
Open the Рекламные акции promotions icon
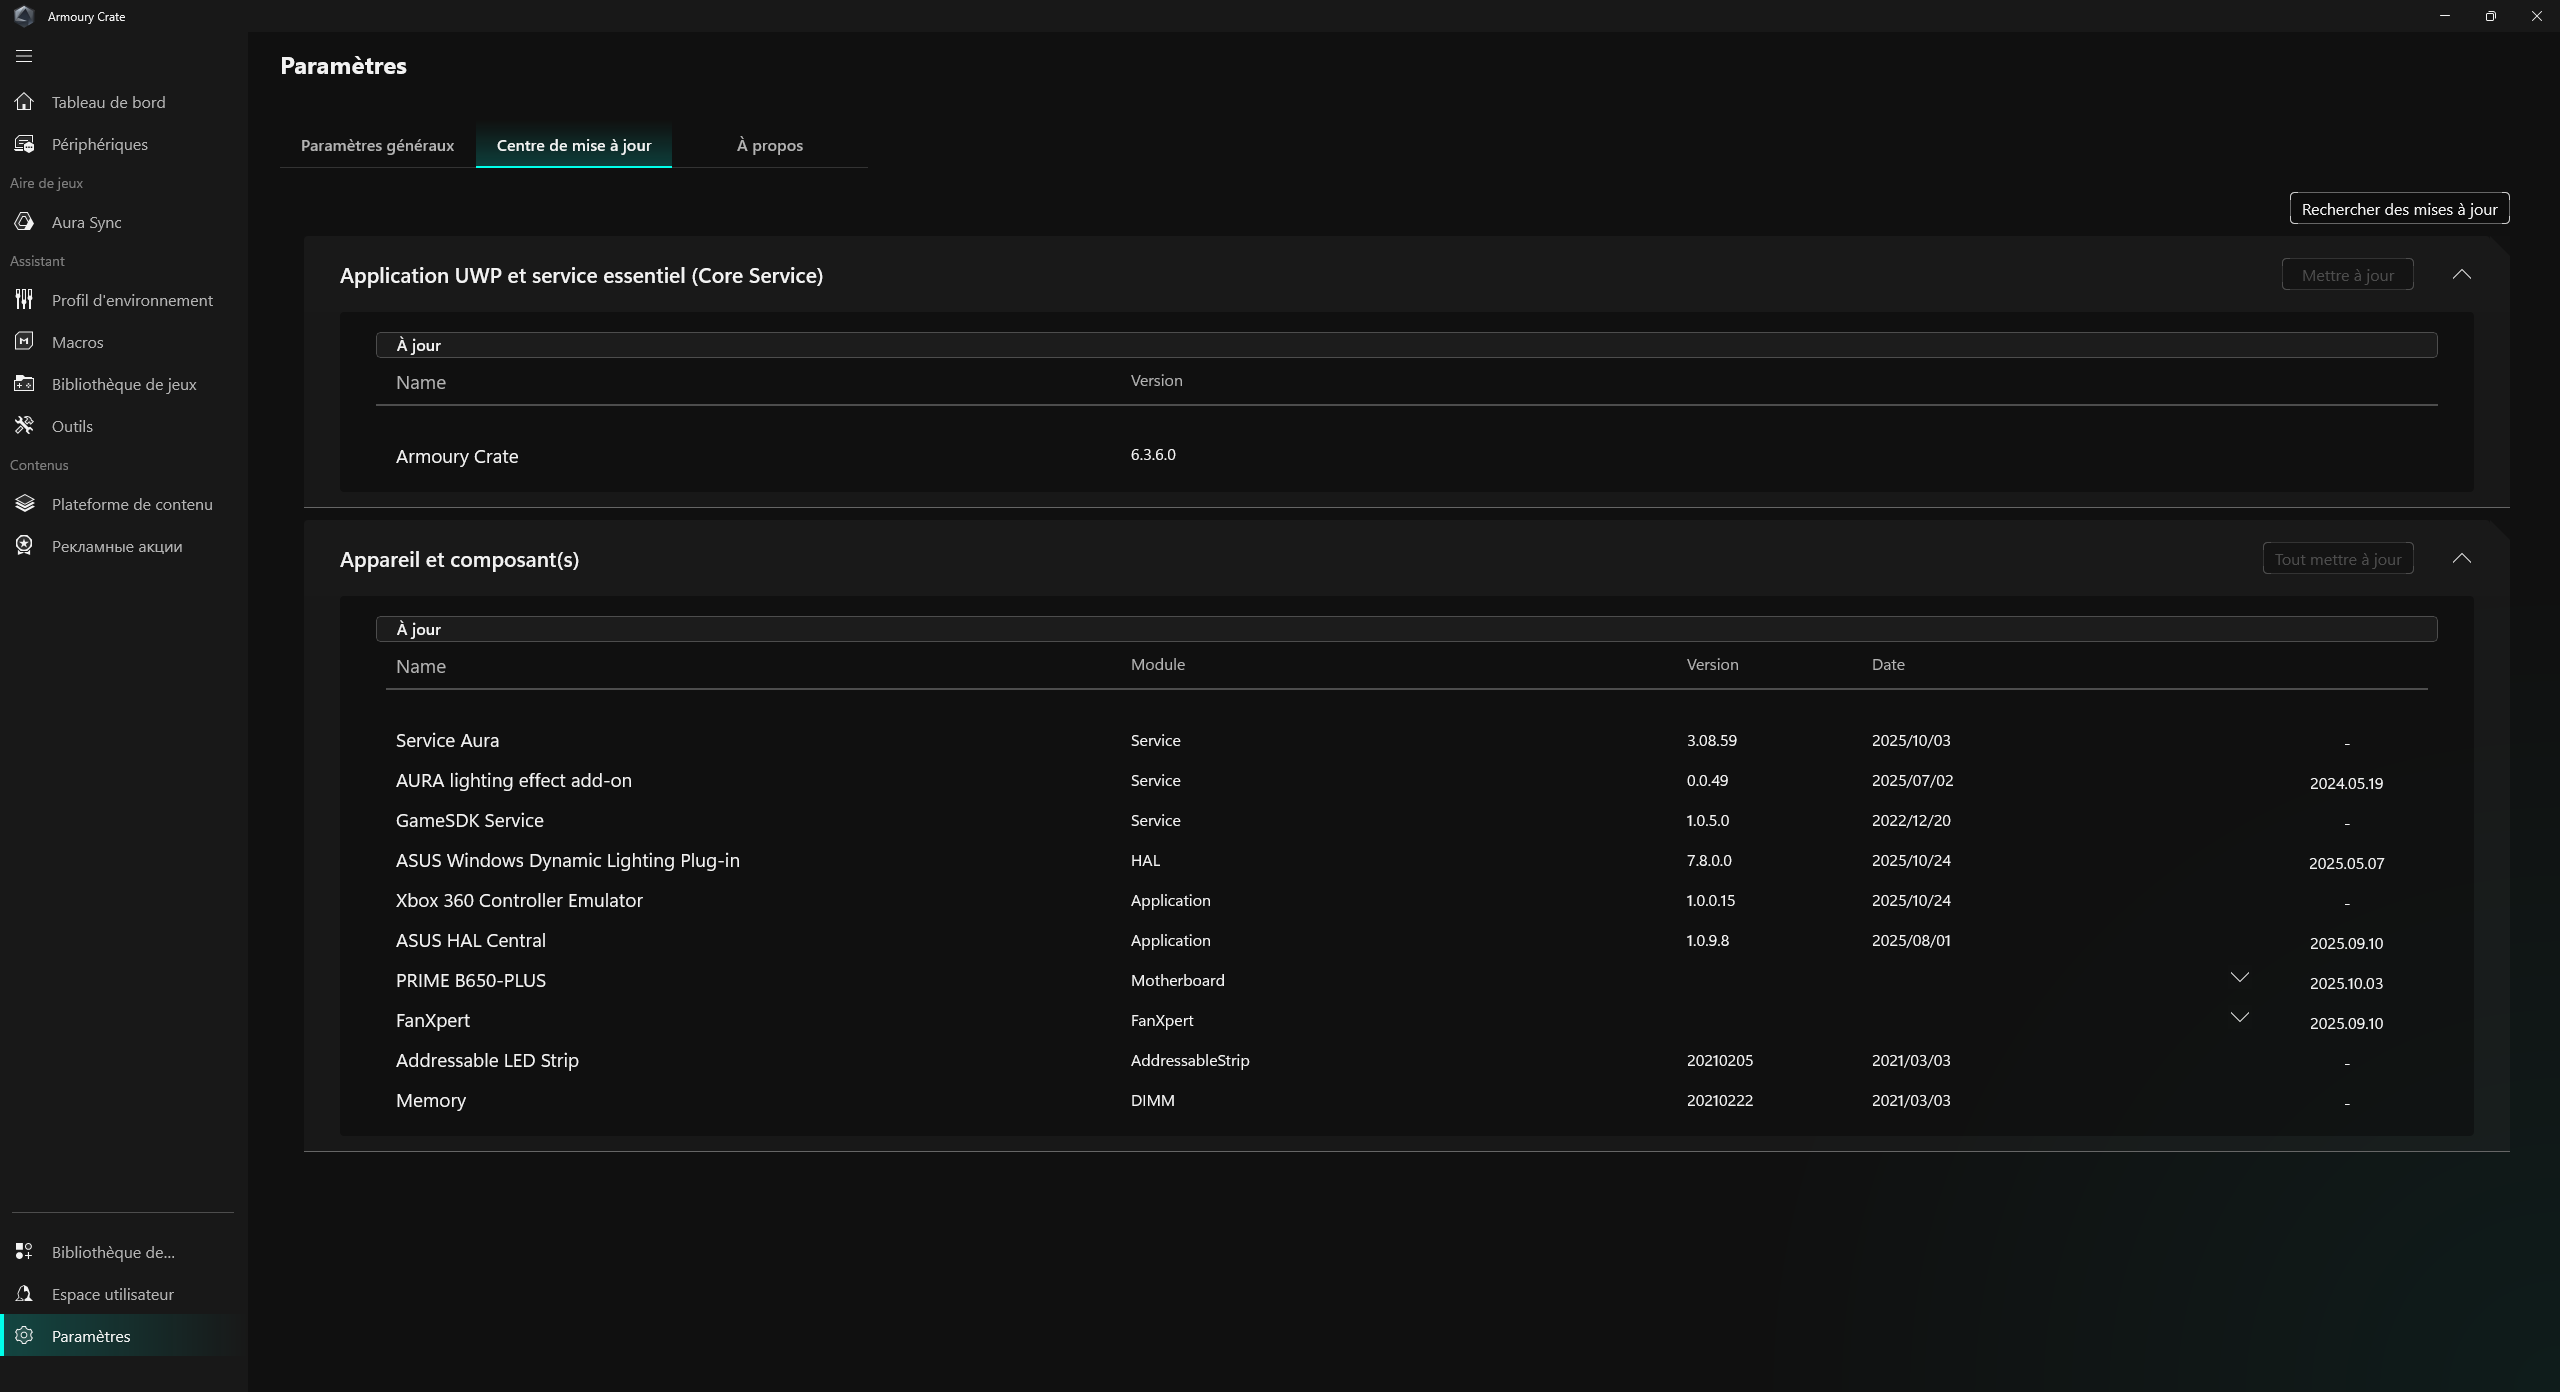(24, 546)
